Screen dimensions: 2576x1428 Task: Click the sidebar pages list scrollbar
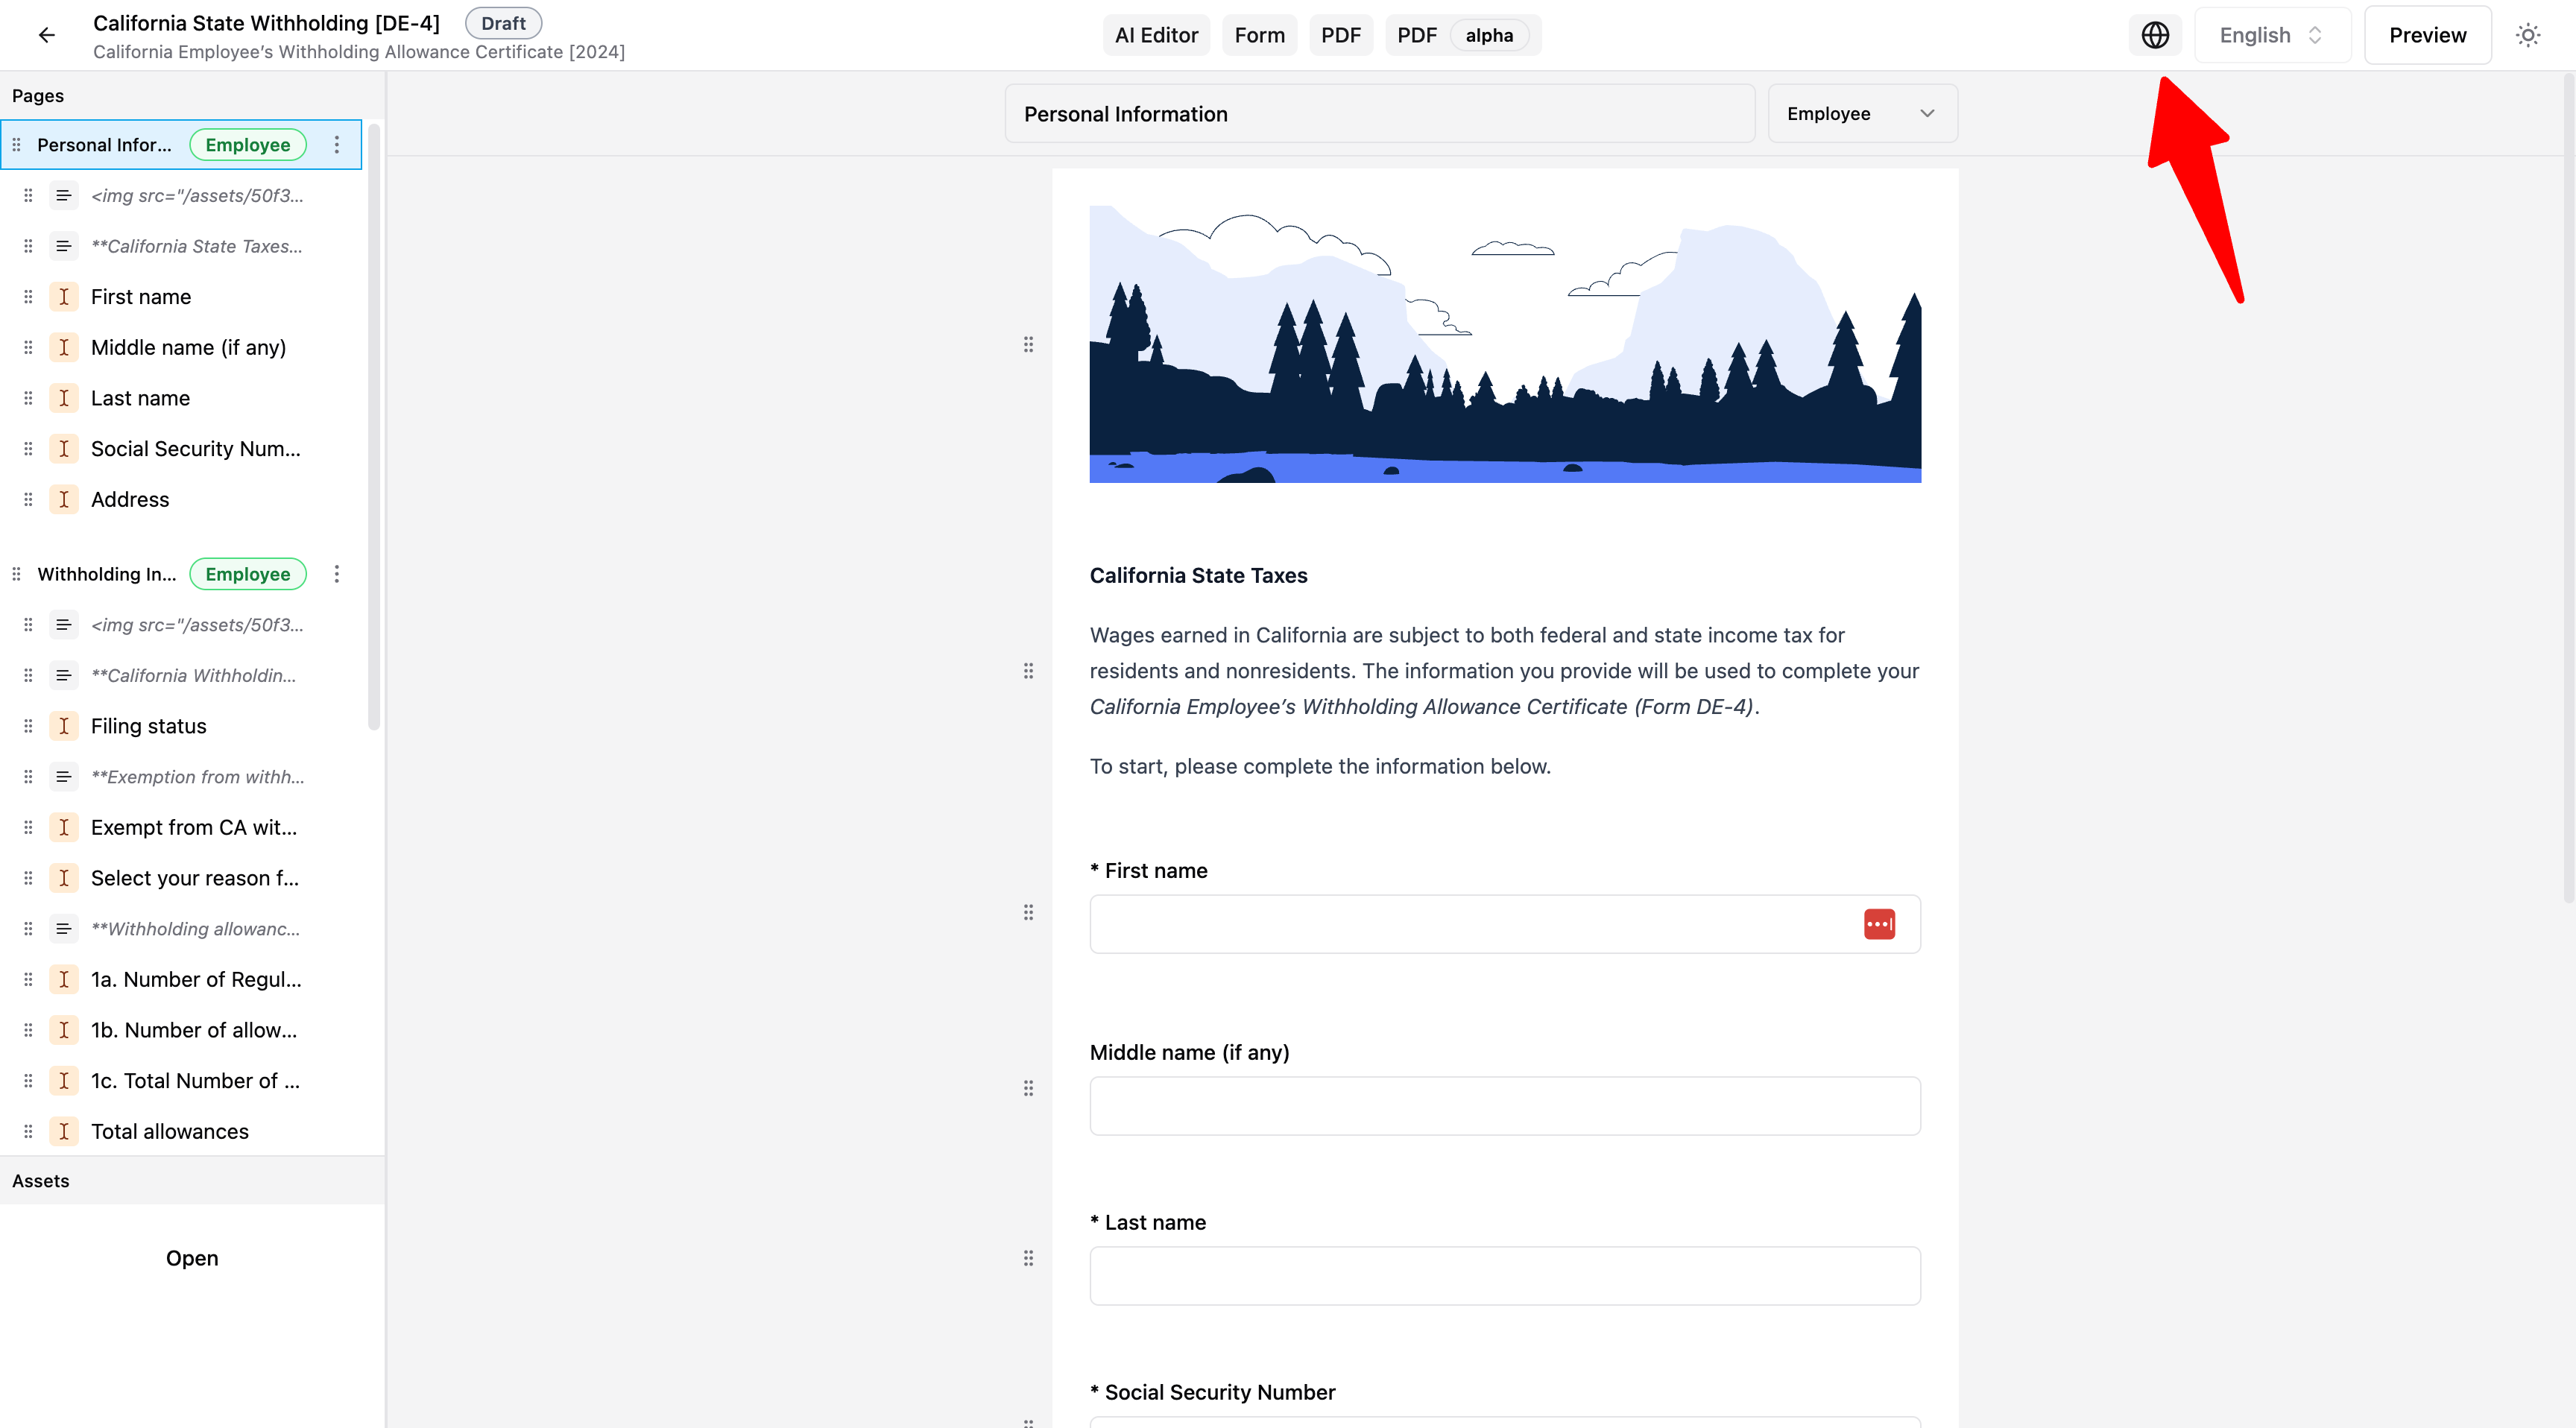(x=374, y=427)
